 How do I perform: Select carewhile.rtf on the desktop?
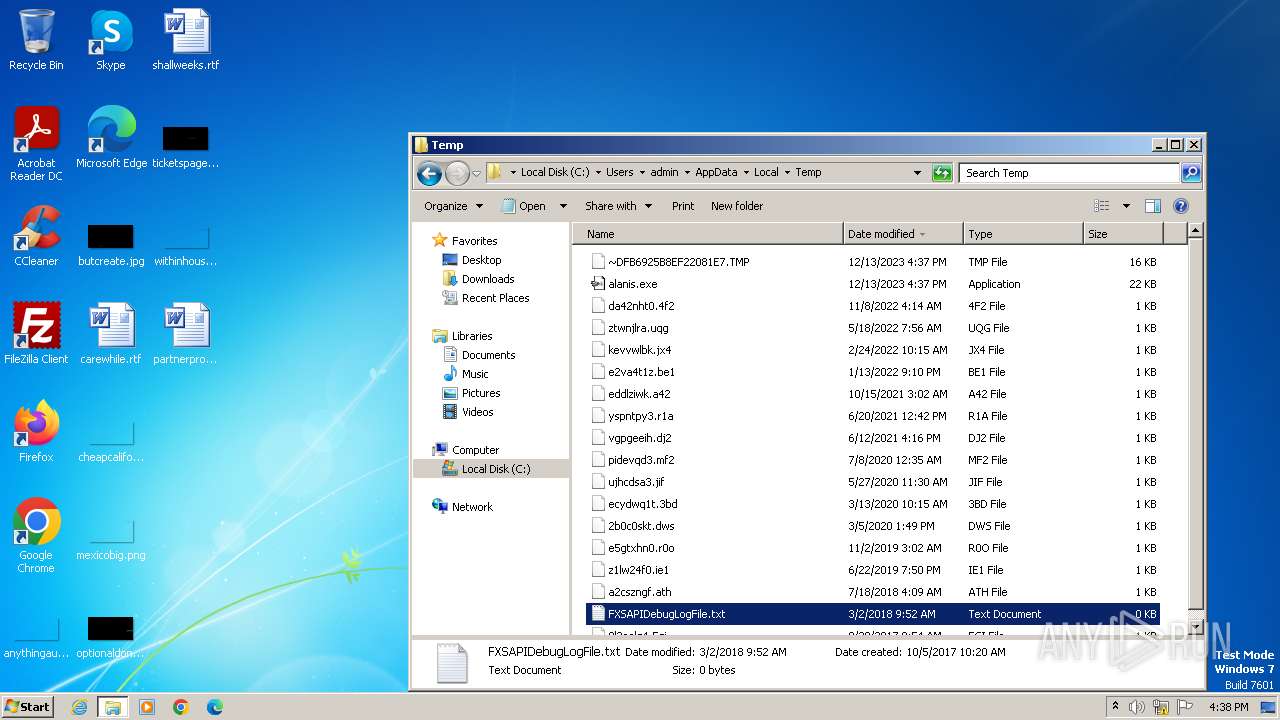[x=111, y=333]
